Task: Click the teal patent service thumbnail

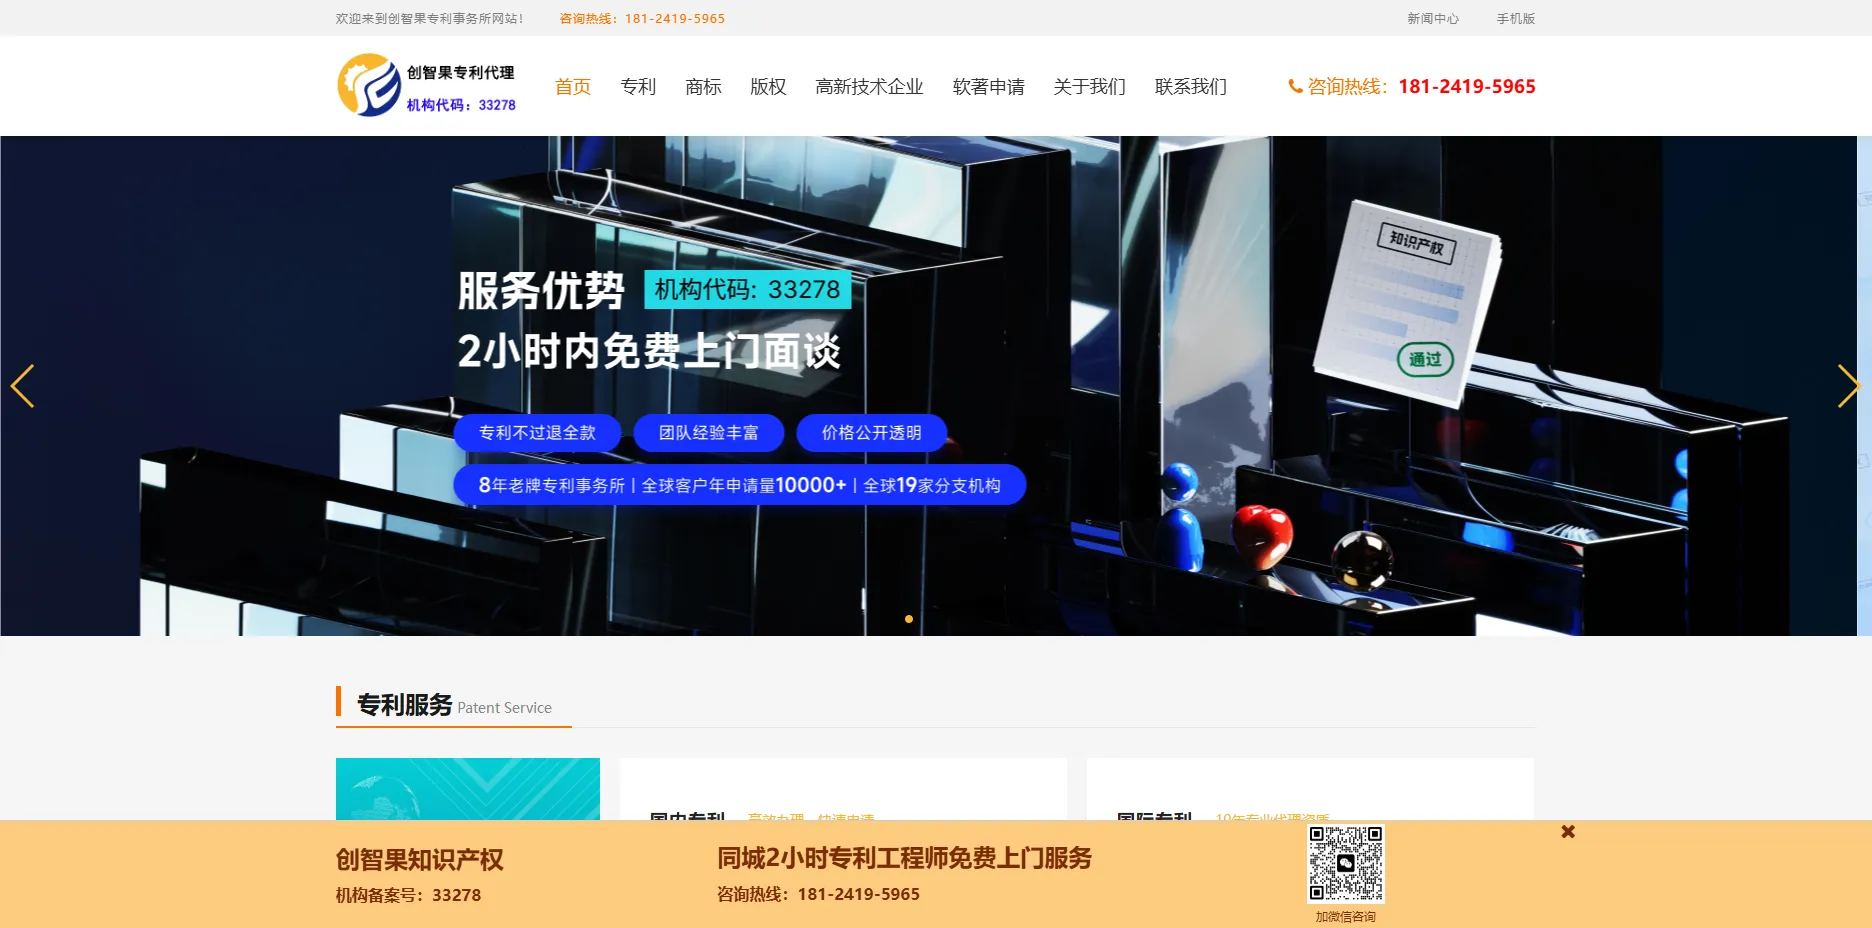Action: 468,789
